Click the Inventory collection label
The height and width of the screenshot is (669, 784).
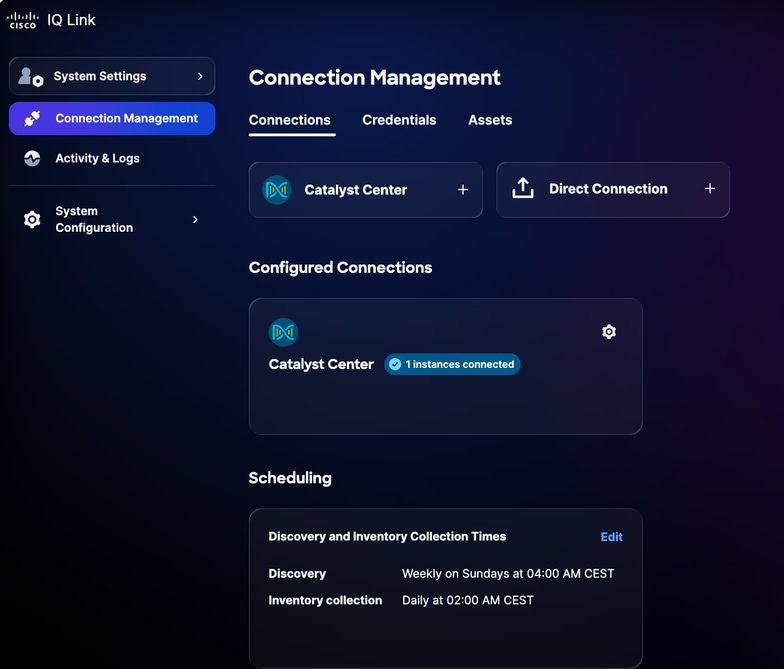point(325,600)
